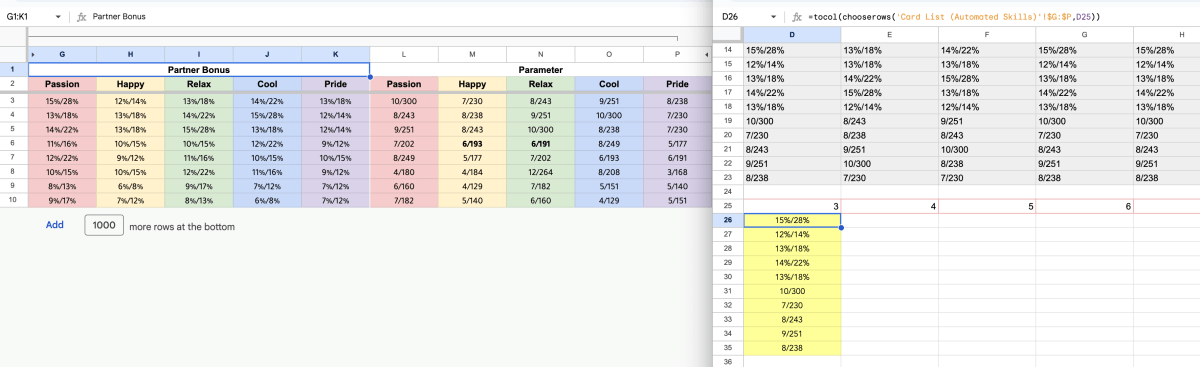Select column header K in left sheet
Image resolution: width=1200 pixels, height=367 pixels.
point(335,54)
